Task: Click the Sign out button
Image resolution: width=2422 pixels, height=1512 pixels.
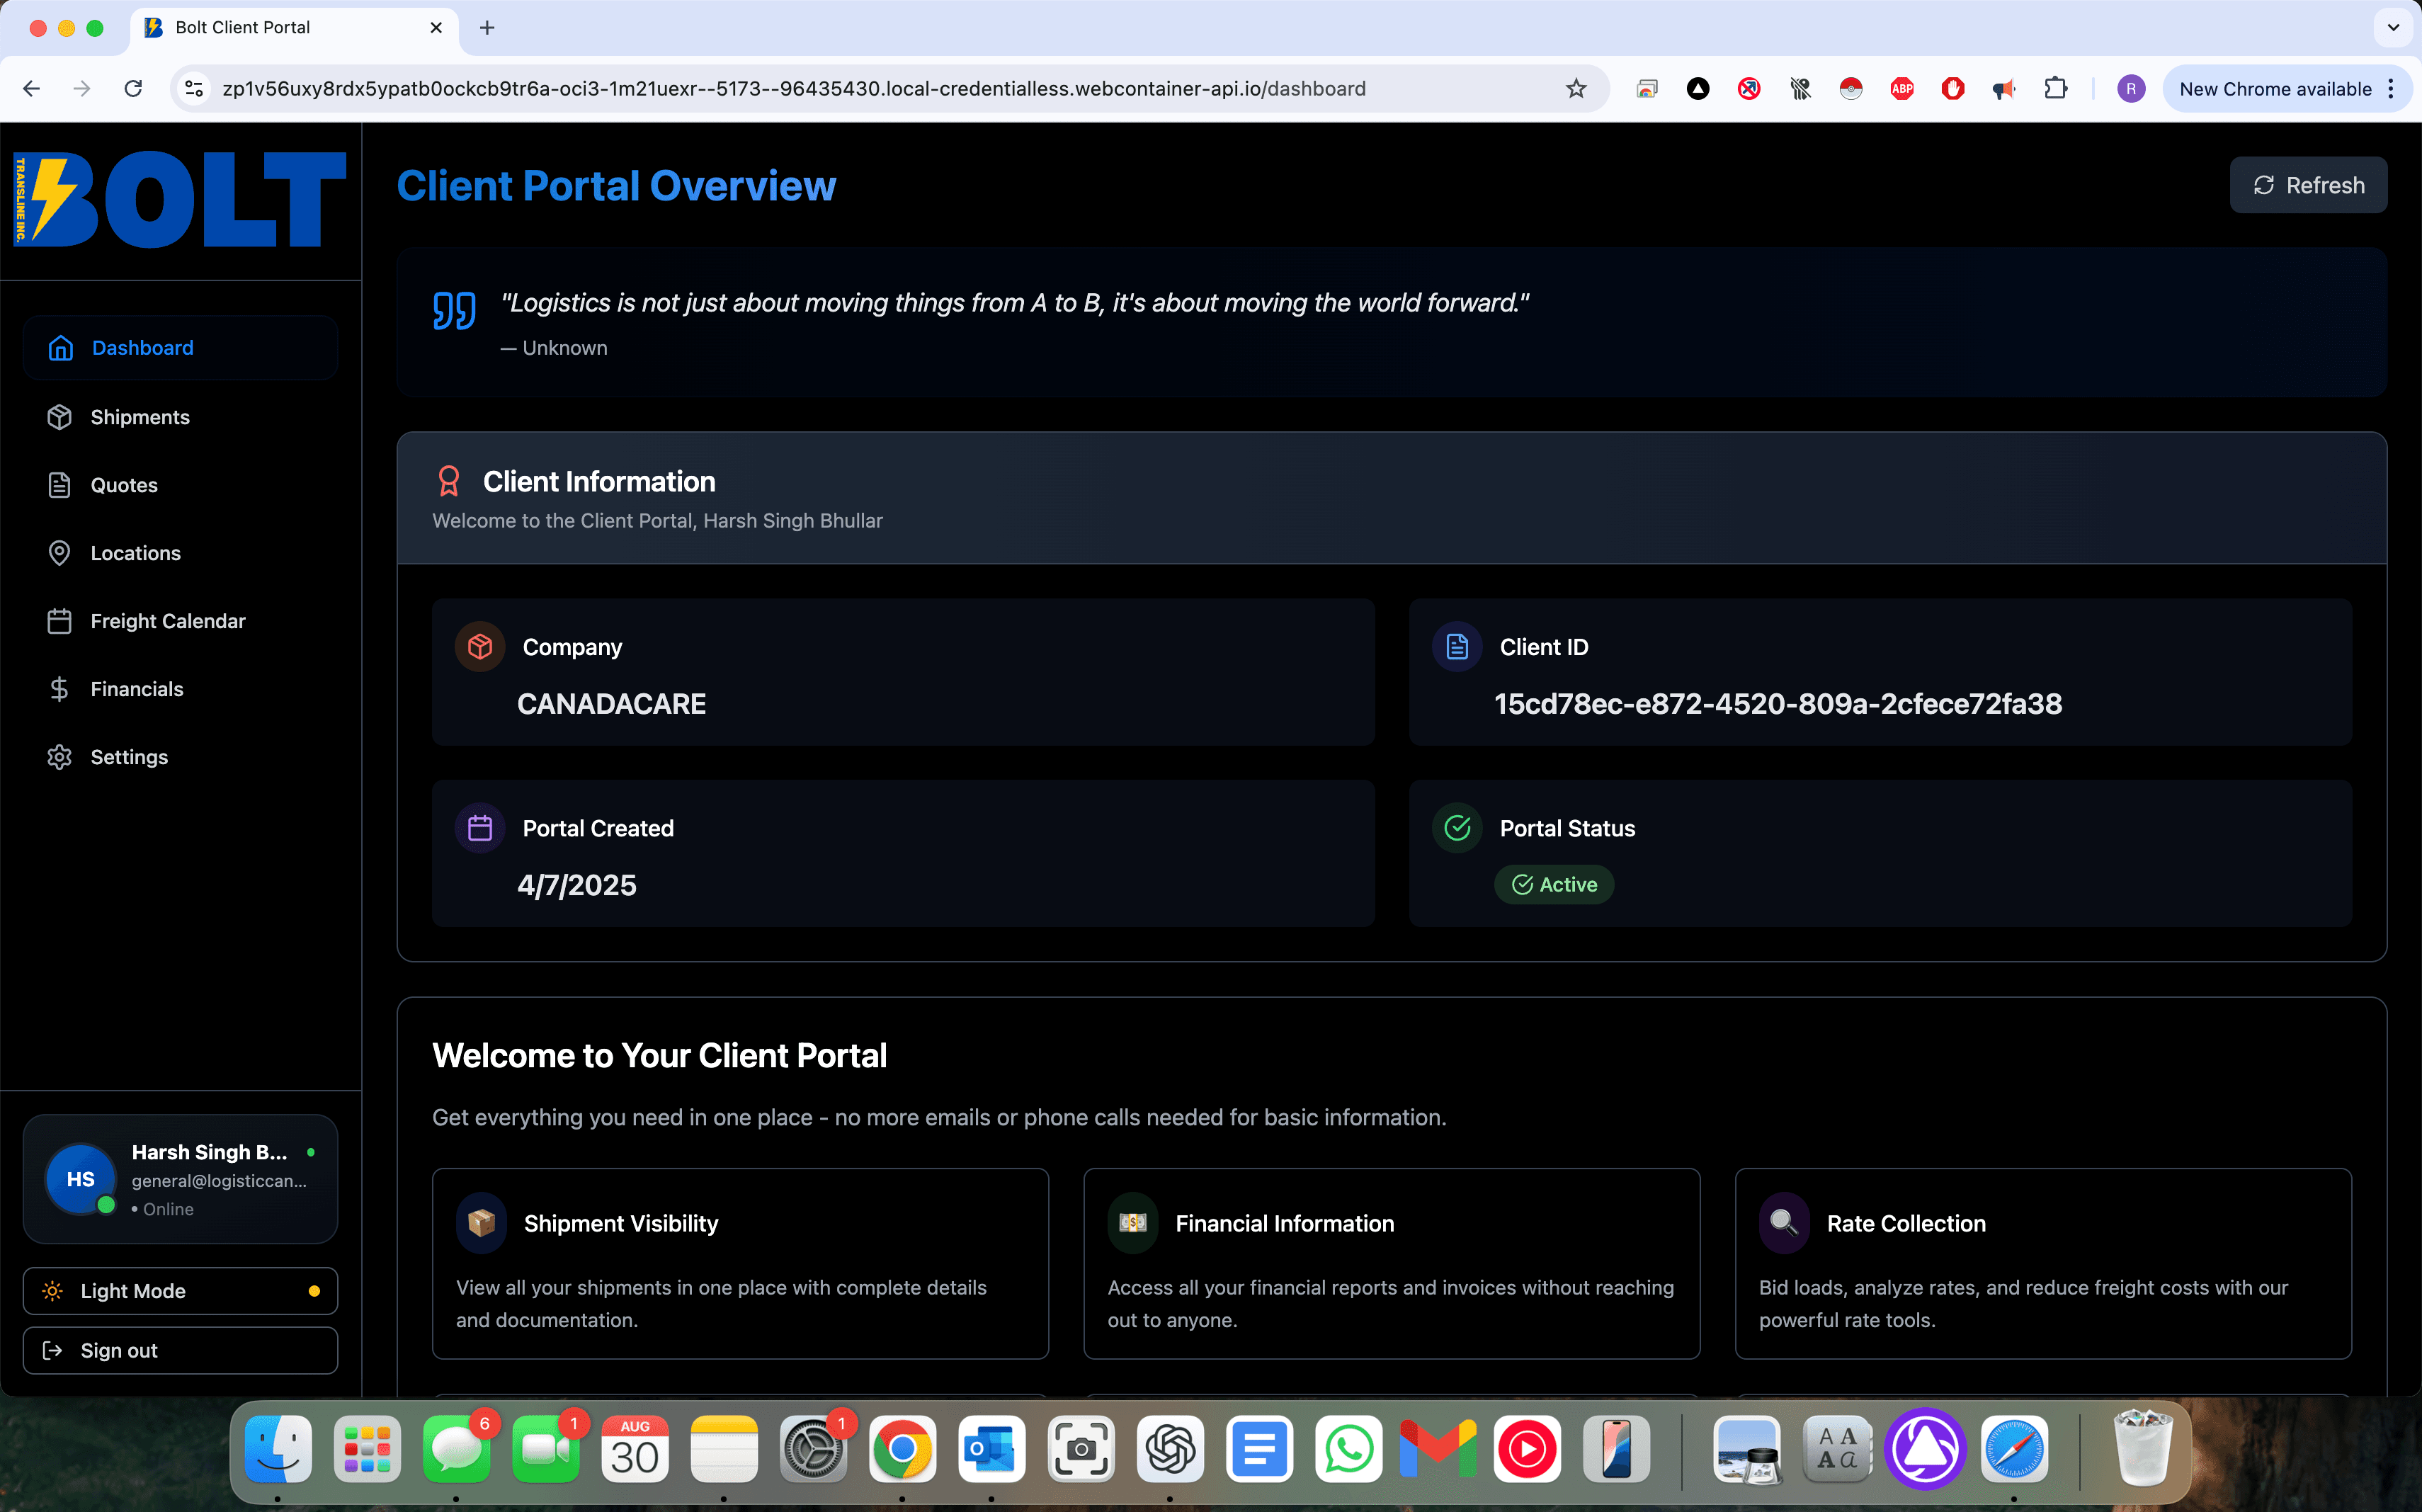Action: click(x=180, y=1350)
